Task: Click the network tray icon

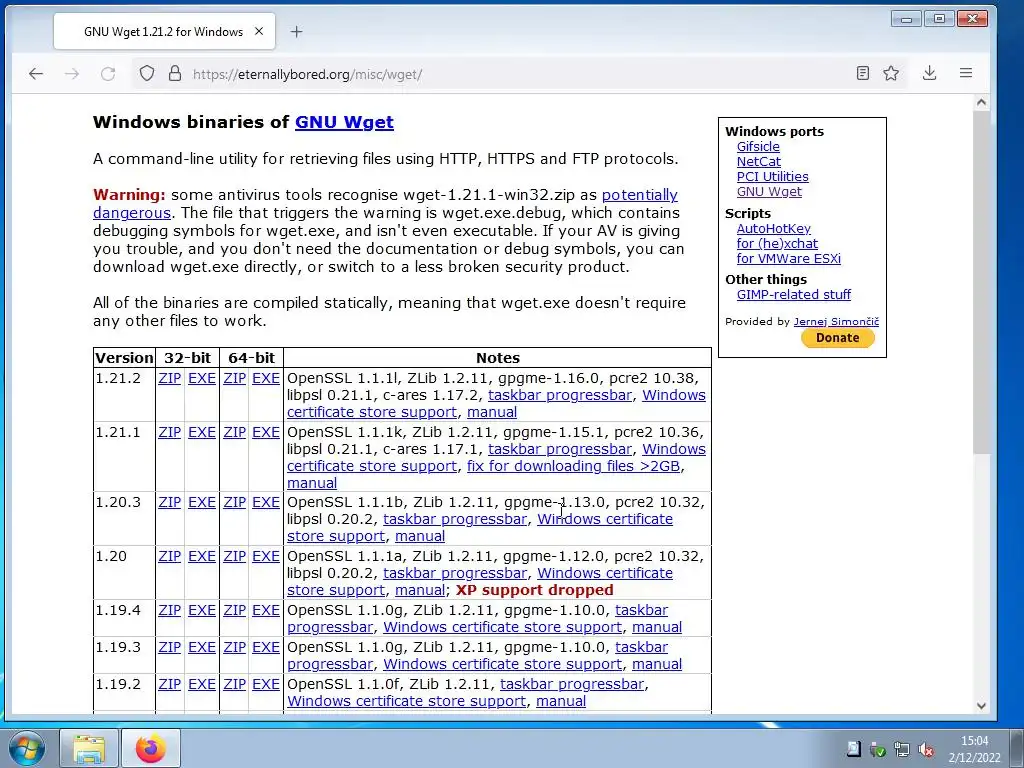Action: [x=901, y=750]
